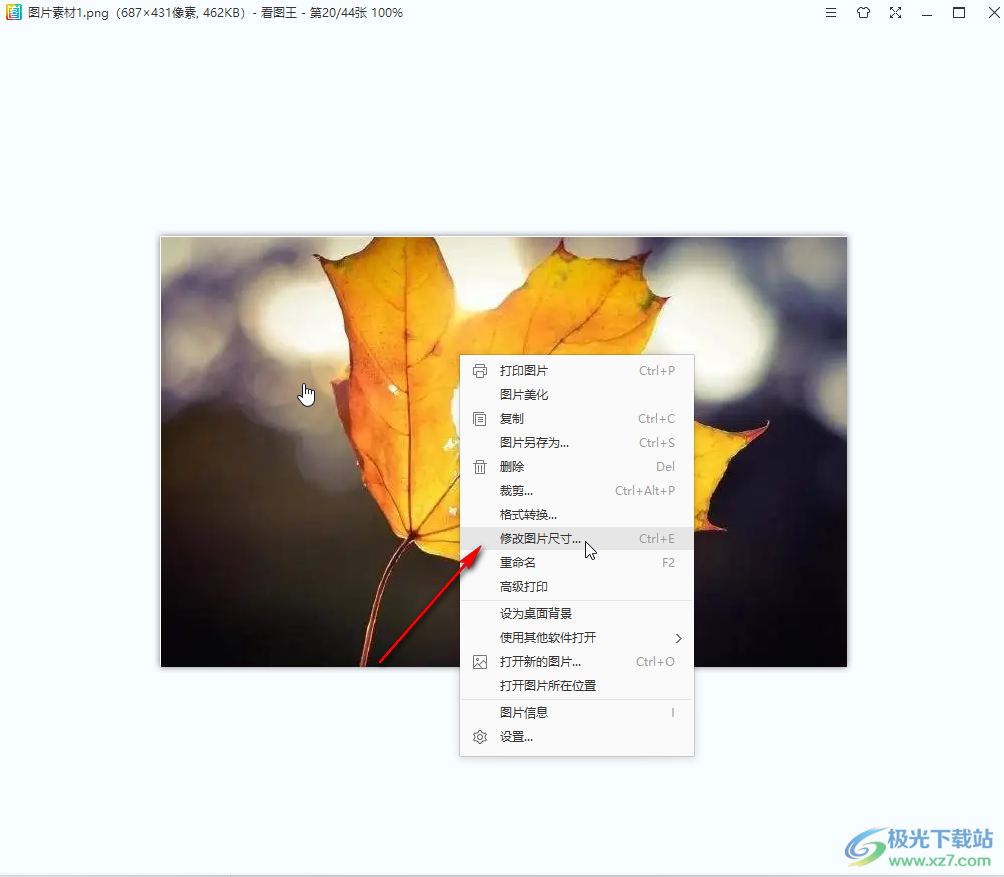Open 图片信息 from the context menu
Screen dimensions: 1004x877
click(x=576, y=712)
